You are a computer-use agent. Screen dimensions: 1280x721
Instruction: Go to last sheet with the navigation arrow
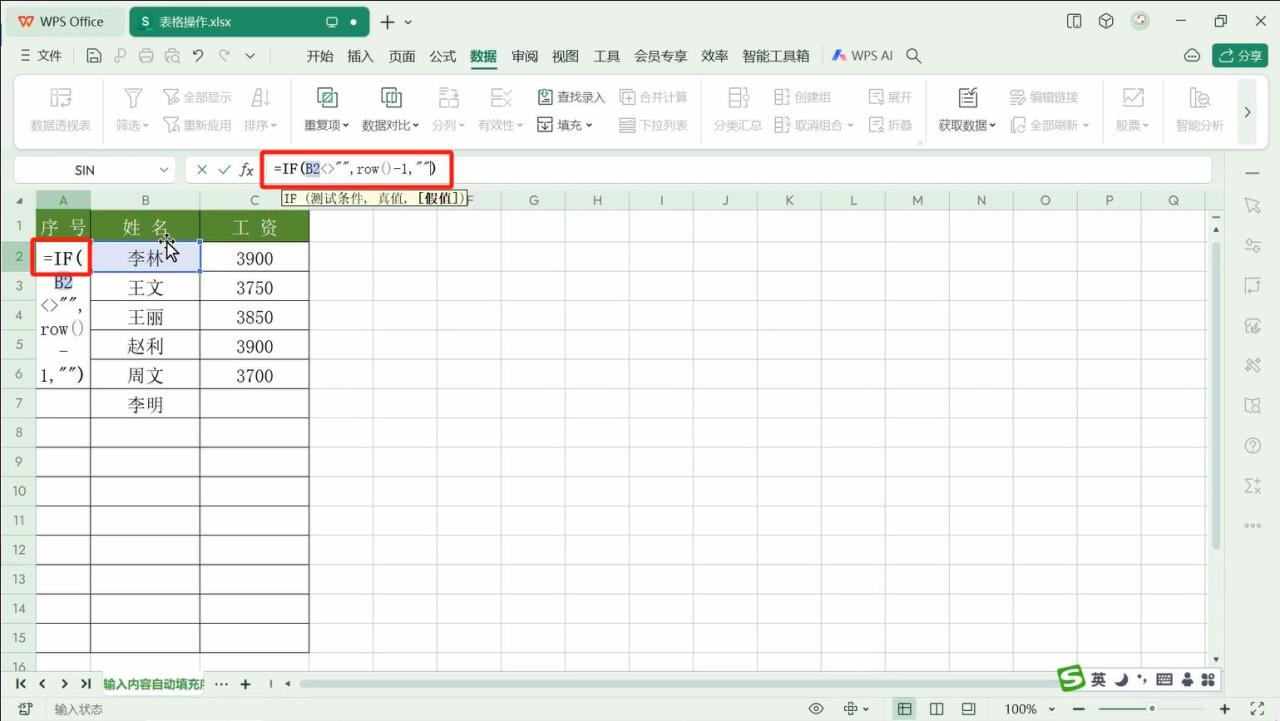click(x=86, y=684)
